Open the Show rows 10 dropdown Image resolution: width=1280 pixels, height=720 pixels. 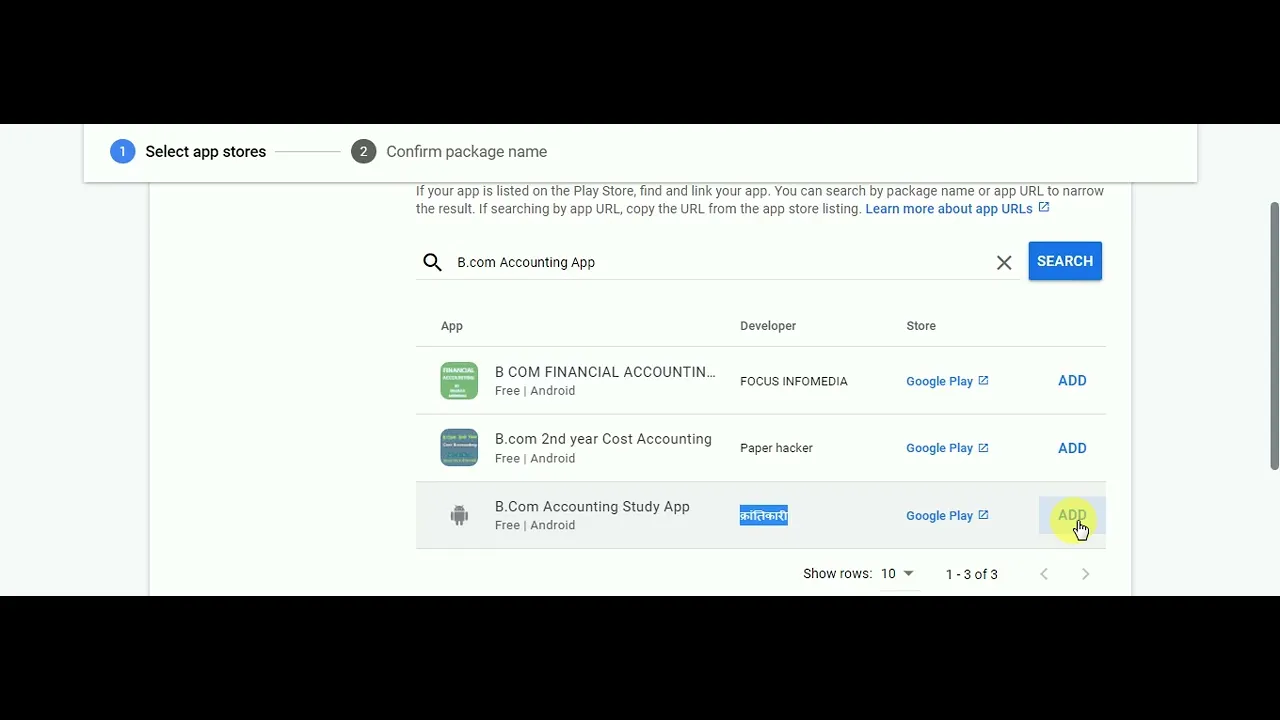tap(897, 574)
